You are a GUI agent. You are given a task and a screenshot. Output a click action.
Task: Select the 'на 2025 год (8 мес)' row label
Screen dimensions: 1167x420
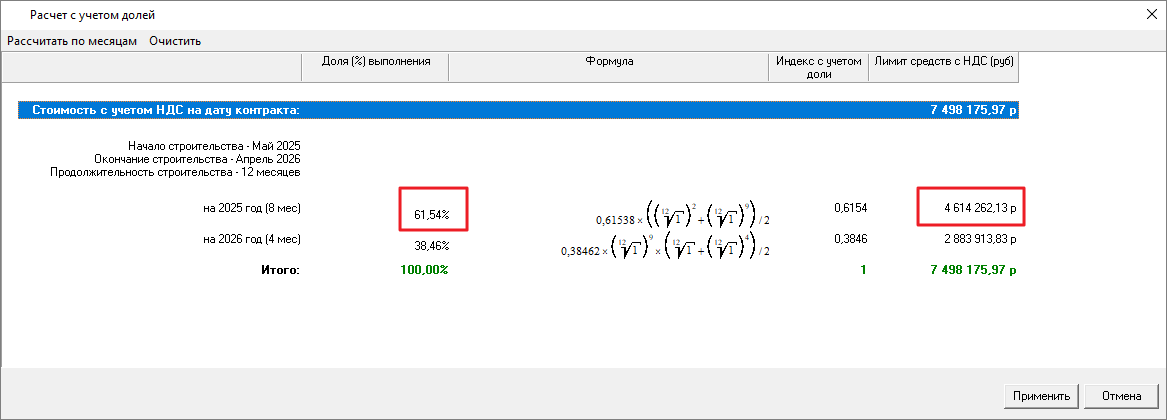coord(251,208)
